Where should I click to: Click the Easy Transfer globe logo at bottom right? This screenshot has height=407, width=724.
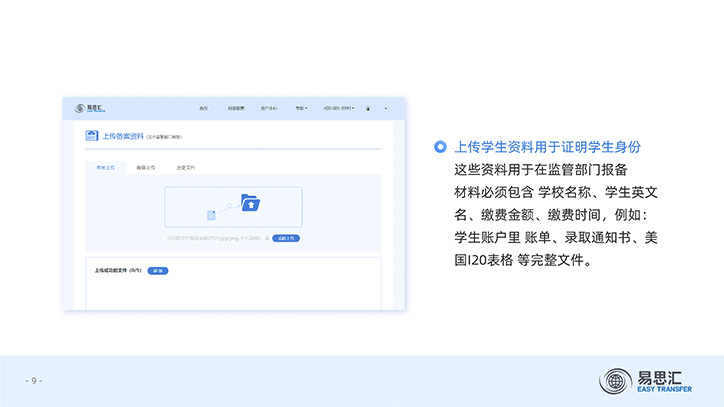point(615,381)
